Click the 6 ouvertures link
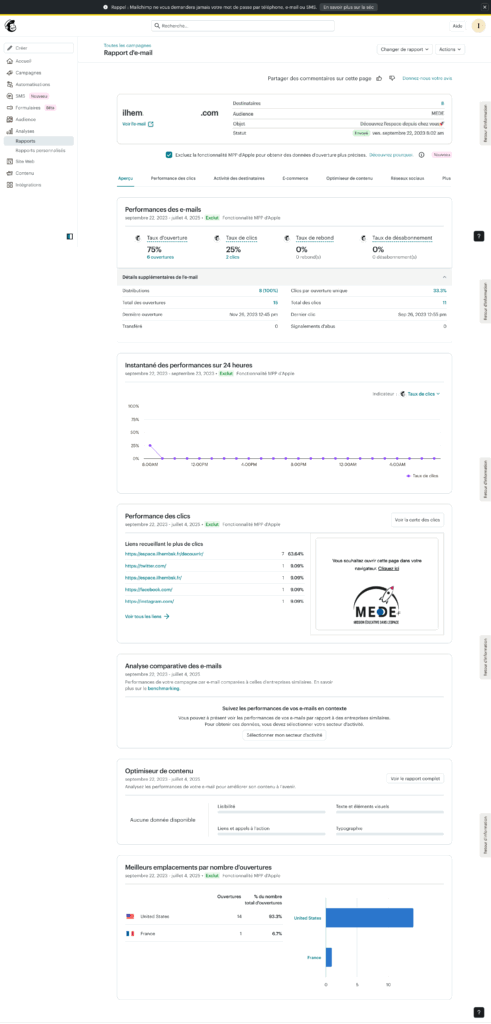Screen dimensions: 491x1024 coord(159,257)
